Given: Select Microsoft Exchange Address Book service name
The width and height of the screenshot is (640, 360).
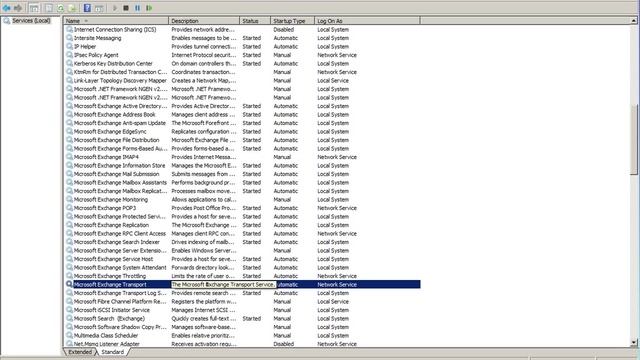Looking at the screenshot, I should tap(115, 114).
